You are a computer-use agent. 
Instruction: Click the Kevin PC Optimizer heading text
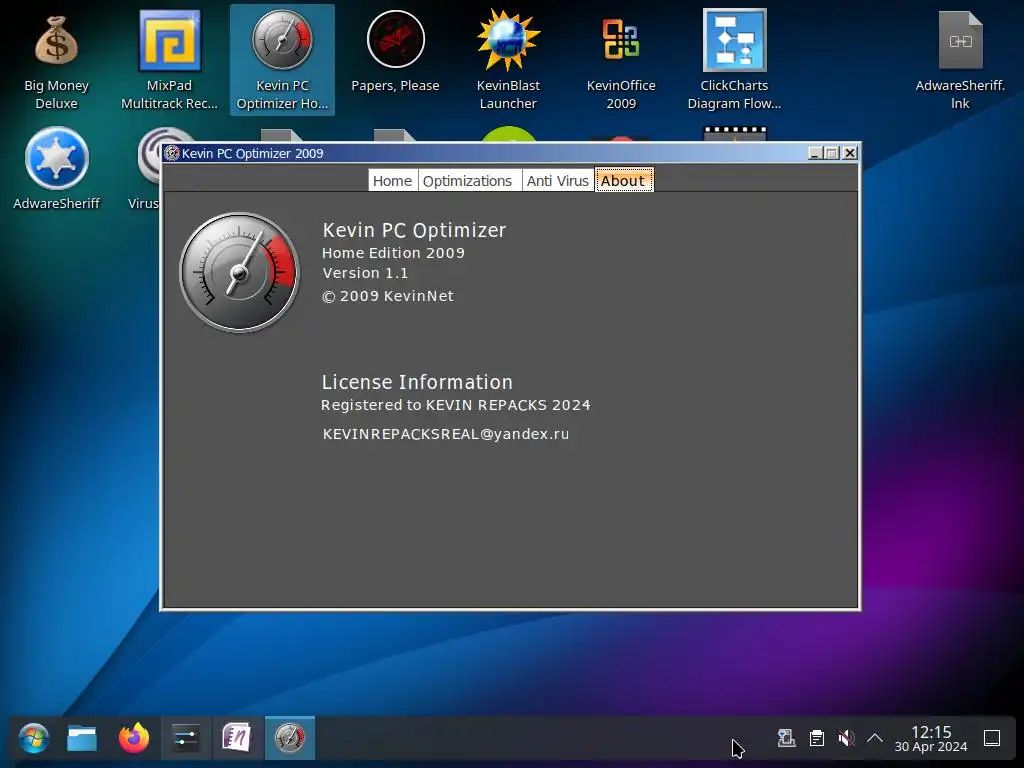[414, 231]
